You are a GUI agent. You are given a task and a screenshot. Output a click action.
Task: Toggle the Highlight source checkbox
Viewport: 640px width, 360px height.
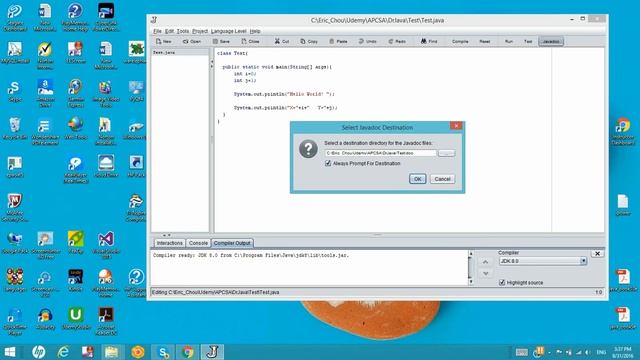pos(502,282)
